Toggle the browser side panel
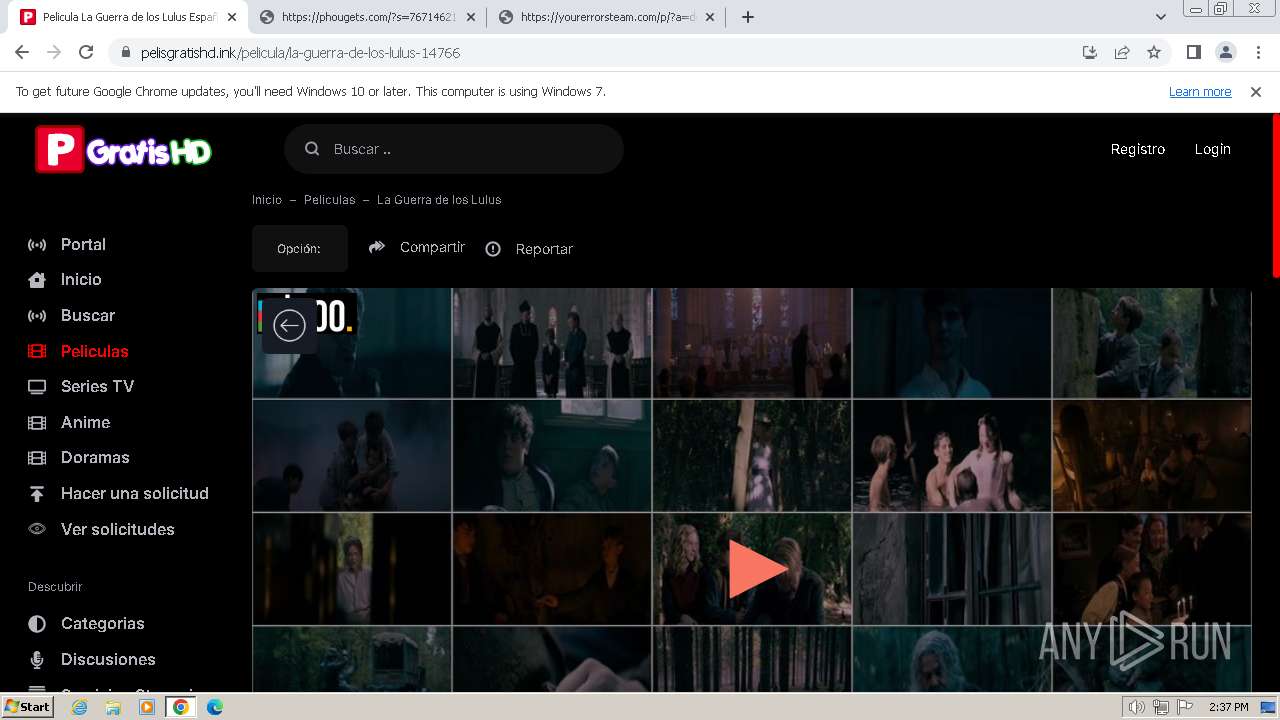 click(1193, 52)
